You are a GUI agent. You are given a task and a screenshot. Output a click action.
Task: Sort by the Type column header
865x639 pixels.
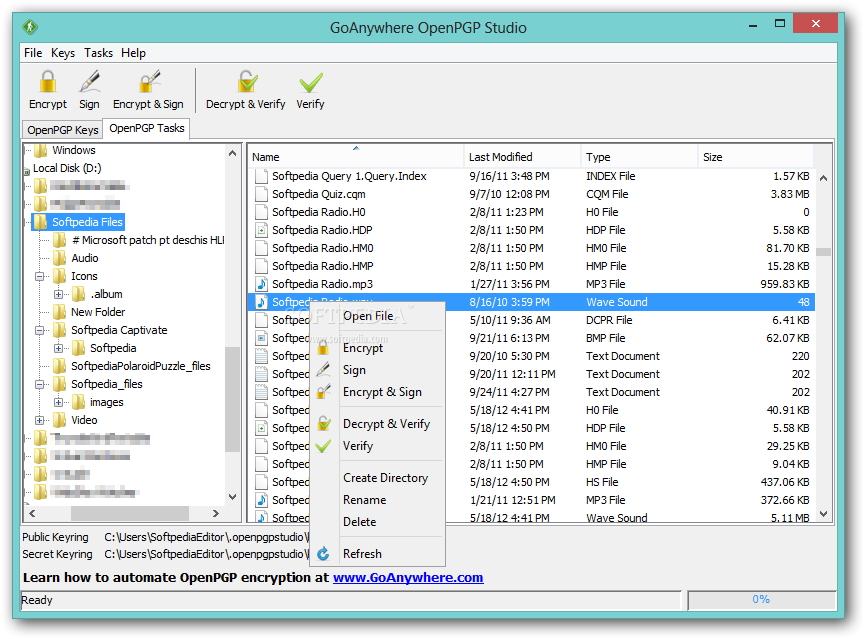tap(639, 157)
